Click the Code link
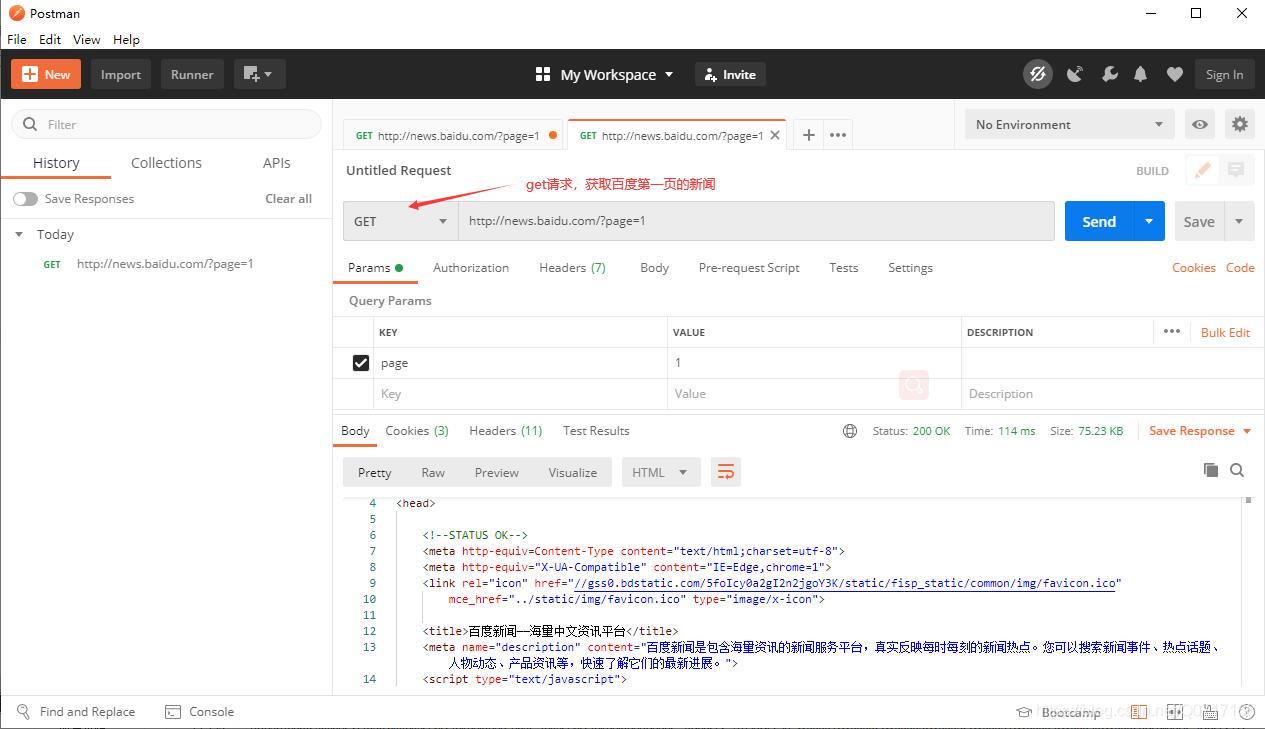This screenshot has height=729, width=1265. [1240, 268]
